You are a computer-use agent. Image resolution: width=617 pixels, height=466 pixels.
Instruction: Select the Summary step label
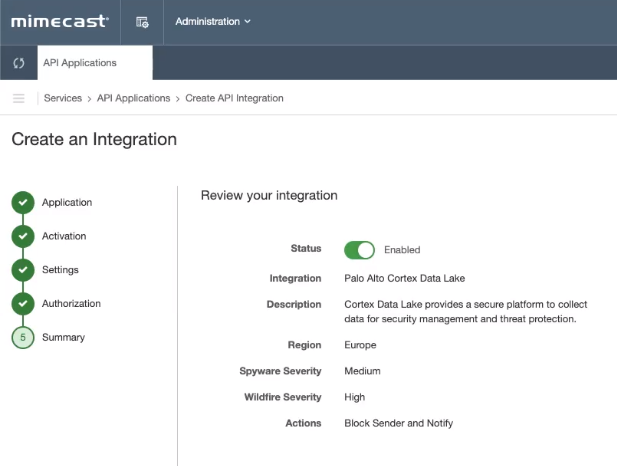[63, 338]
